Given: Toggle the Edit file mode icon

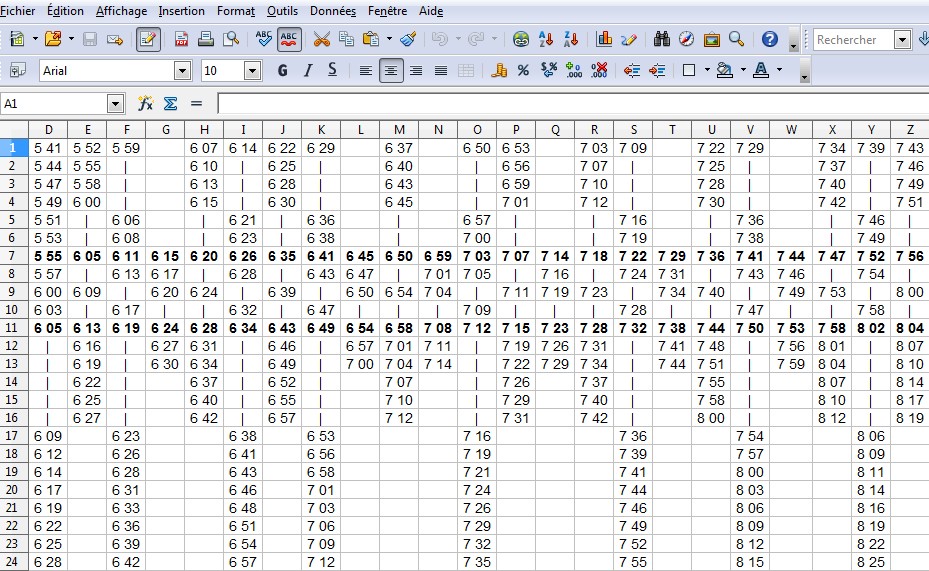Looking at the screenshot, I should (148, 40).
